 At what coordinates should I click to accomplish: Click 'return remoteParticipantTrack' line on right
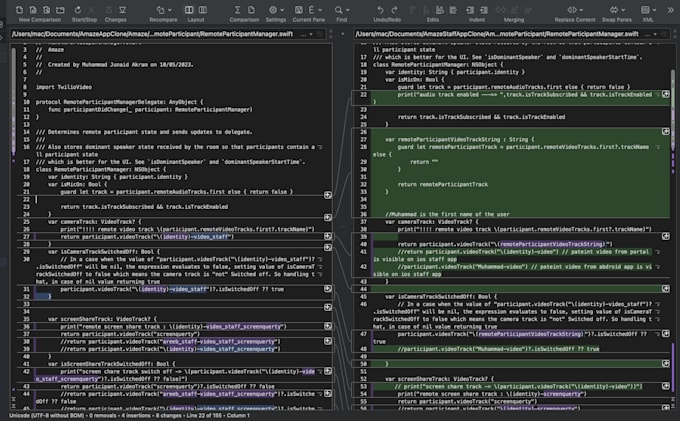click(x=443, y=184)
